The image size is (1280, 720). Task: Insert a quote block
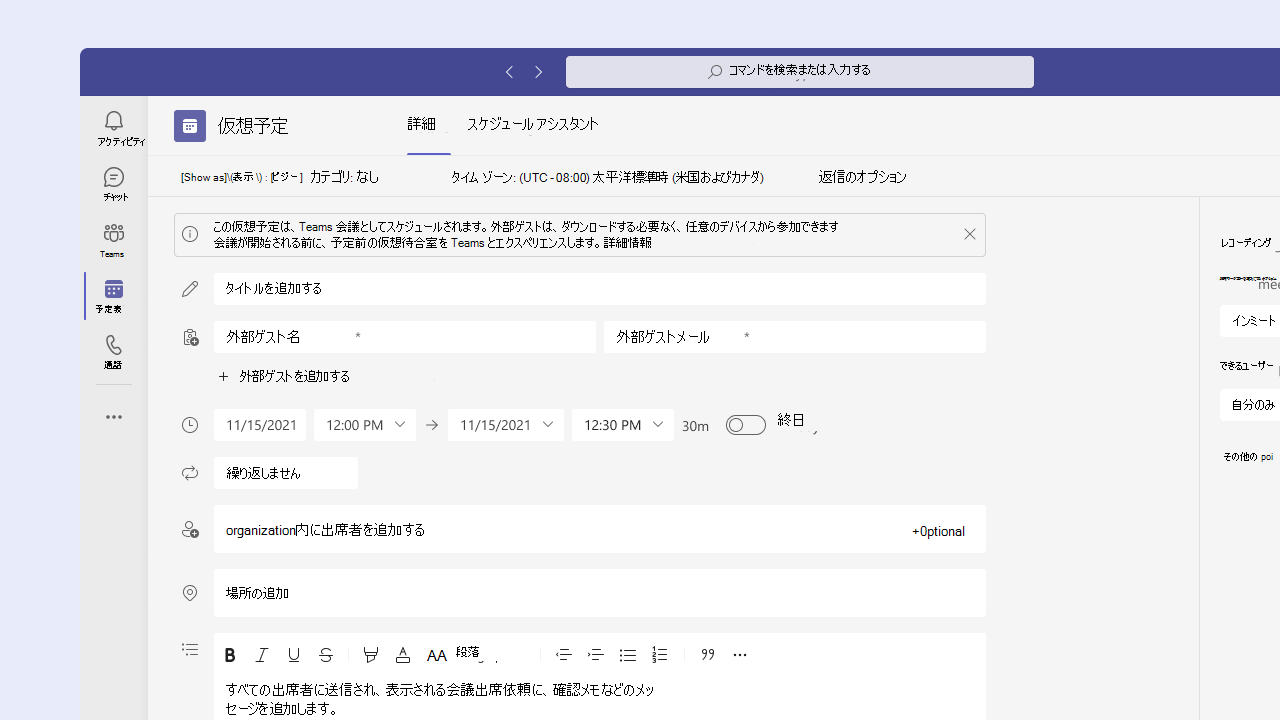(708, 655)
